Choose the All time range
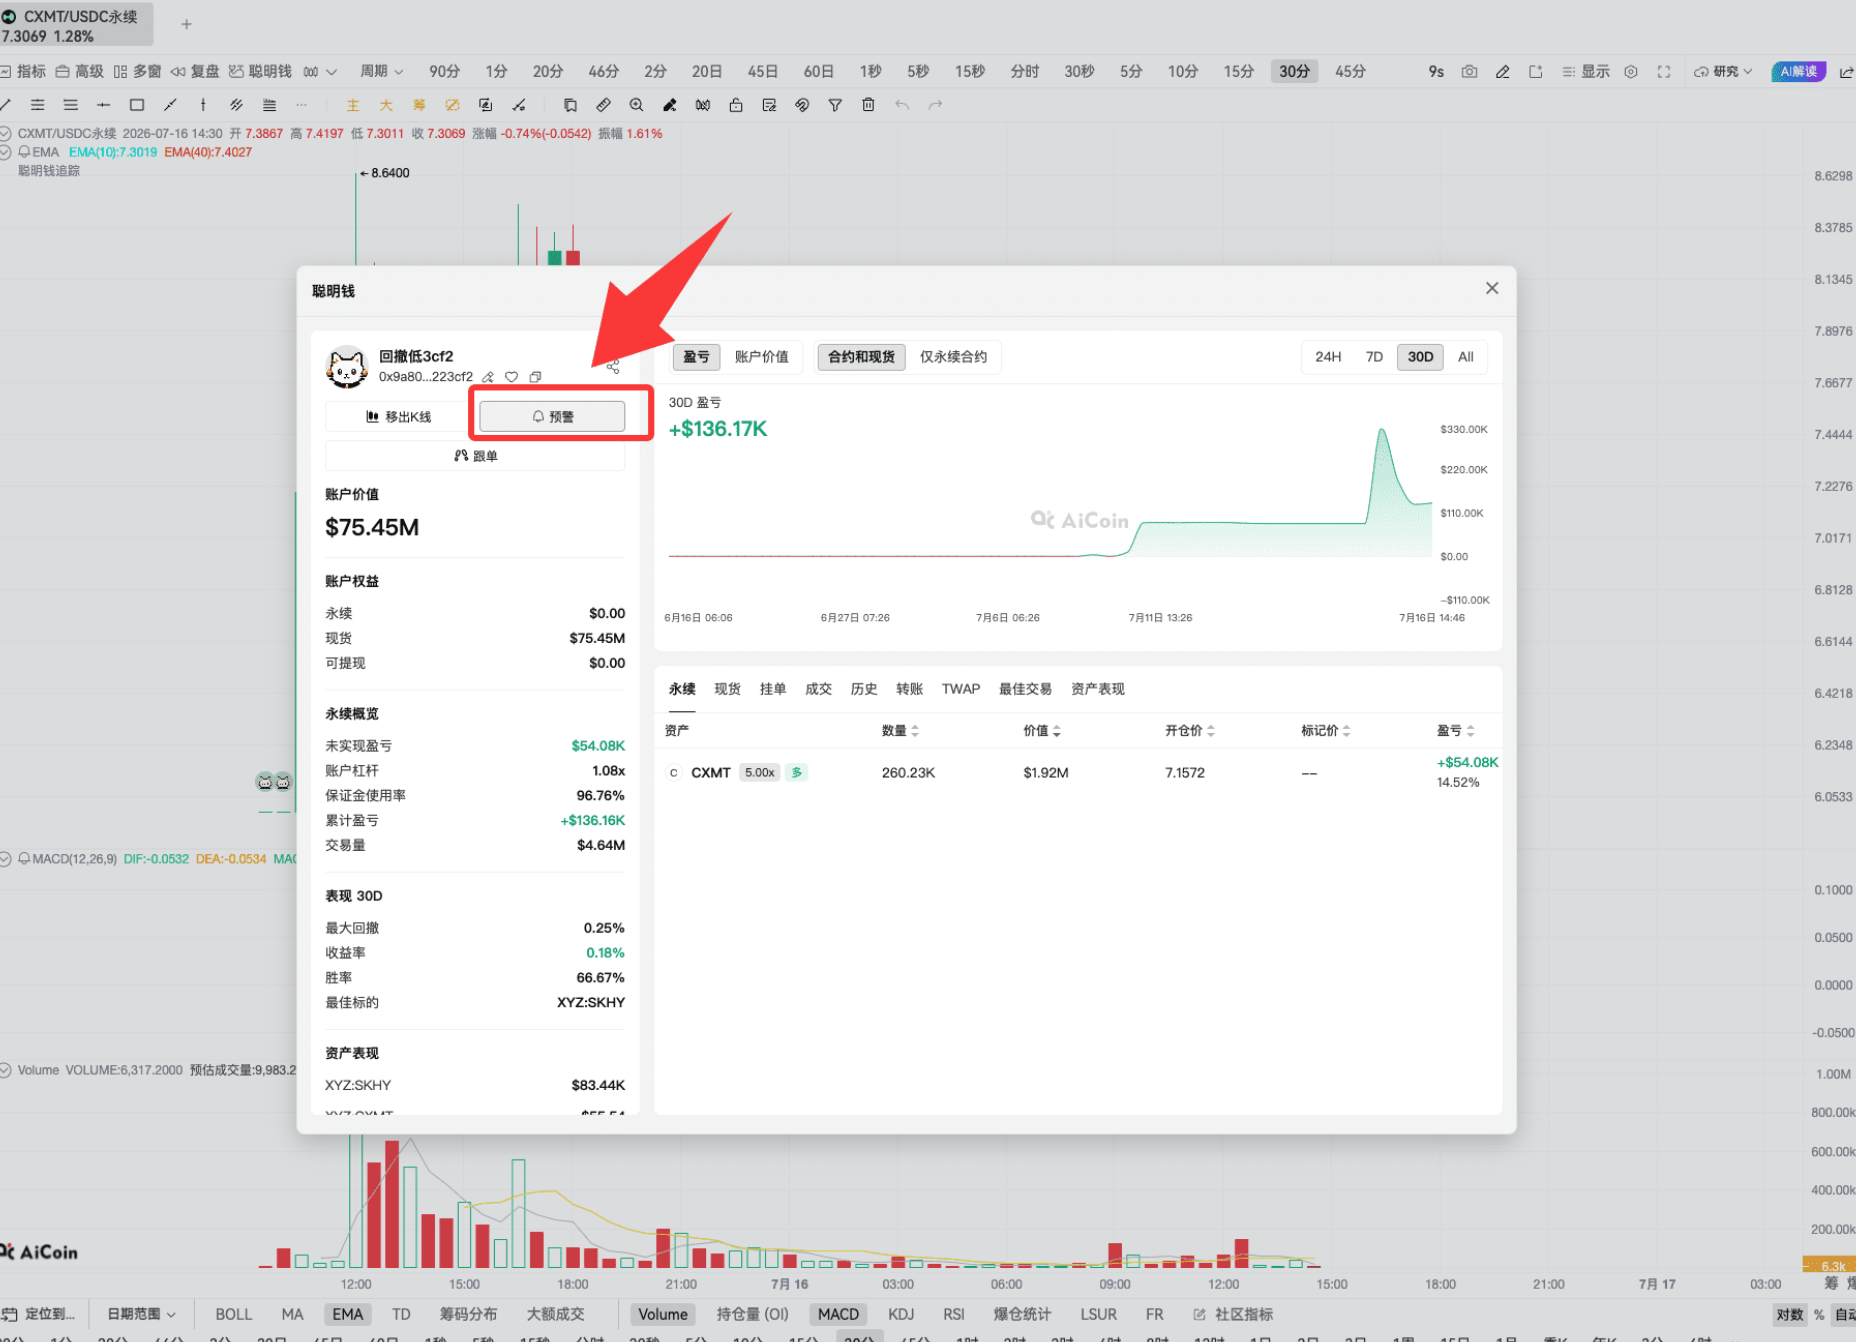The height and width of the screenshot is (1342, 1856). pyautogui.click(x=1465, y=357)
